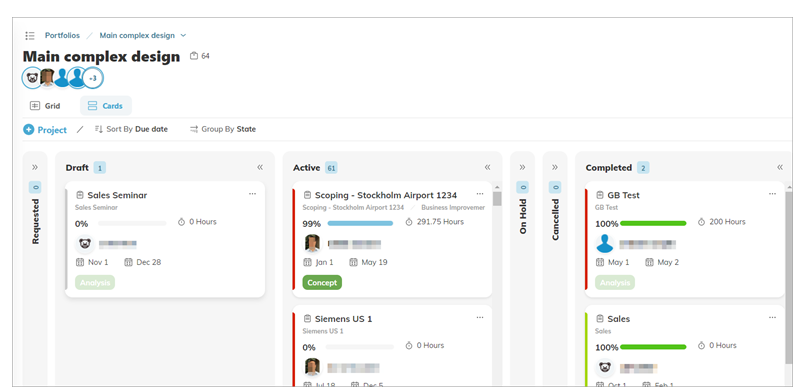This screenshot has width=795, height=390.
Task: Open the three-dot menu on Sales Seminar card
Action: coord(252,194)
